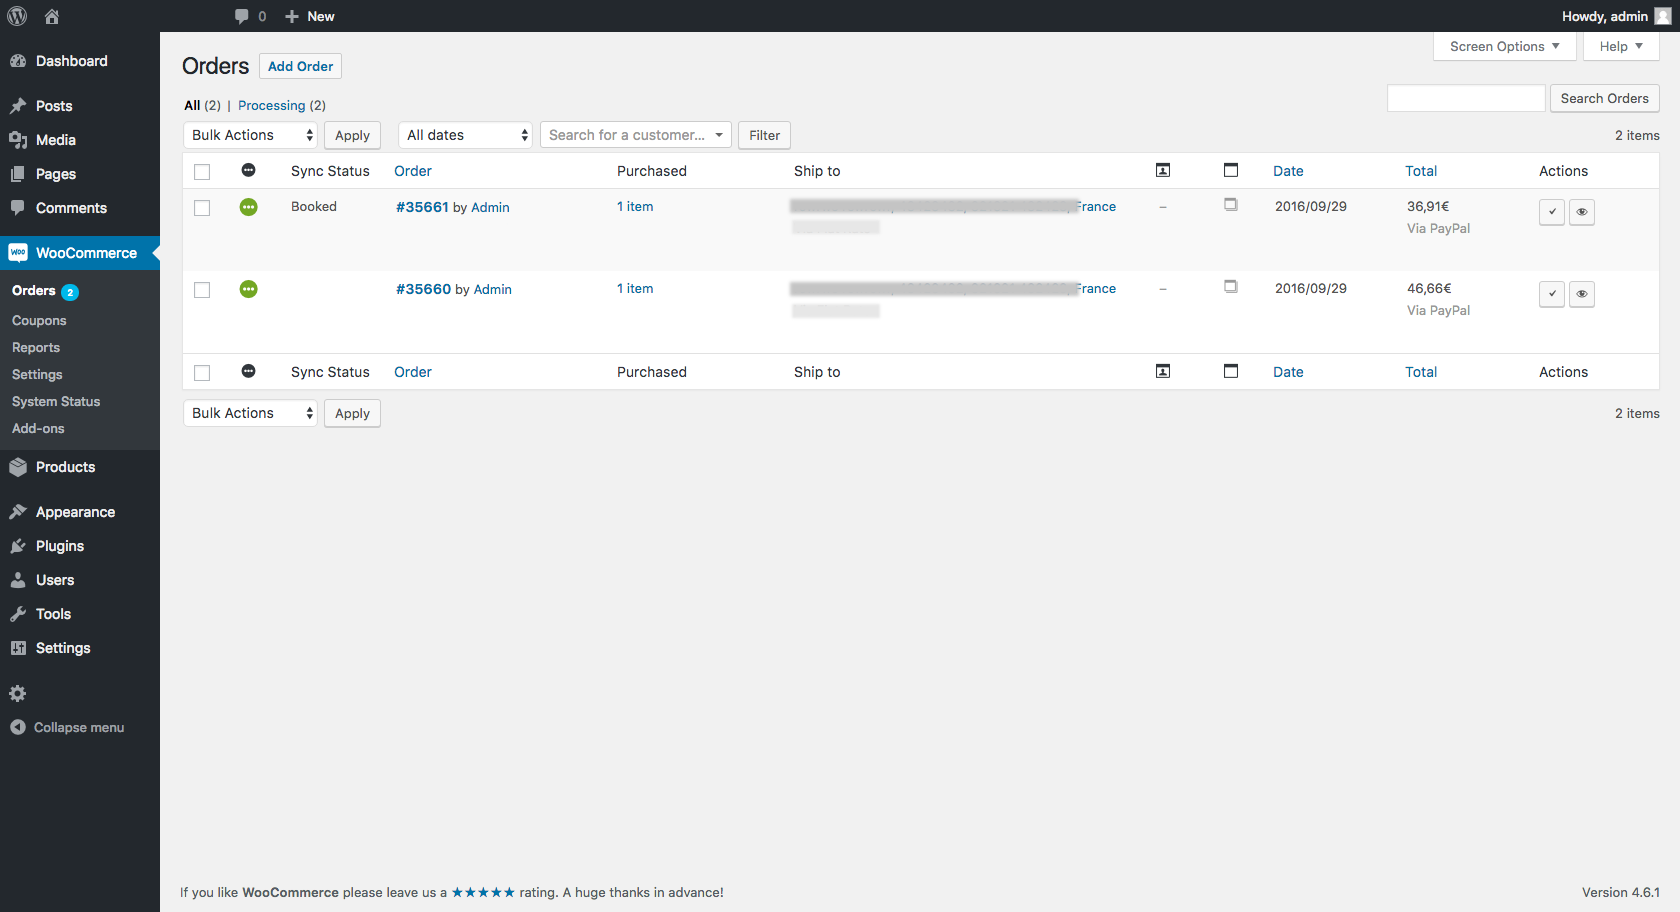Open WooCommerce Settings submenu item
Image resolution: width=1680 pixels, height=912 pixels.
(x=37, y=375)
